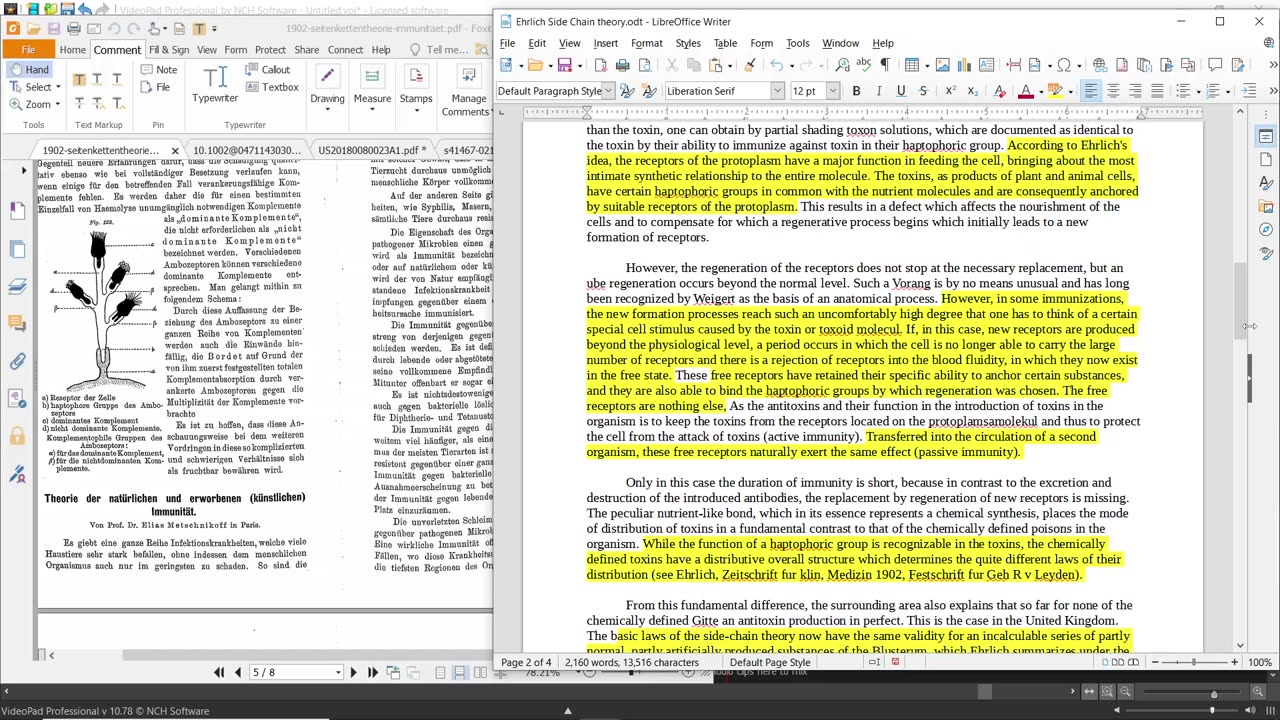The image size is (1280, 720).
Task: Open Find and Replace in Writer
Action: tap(842, 65)
